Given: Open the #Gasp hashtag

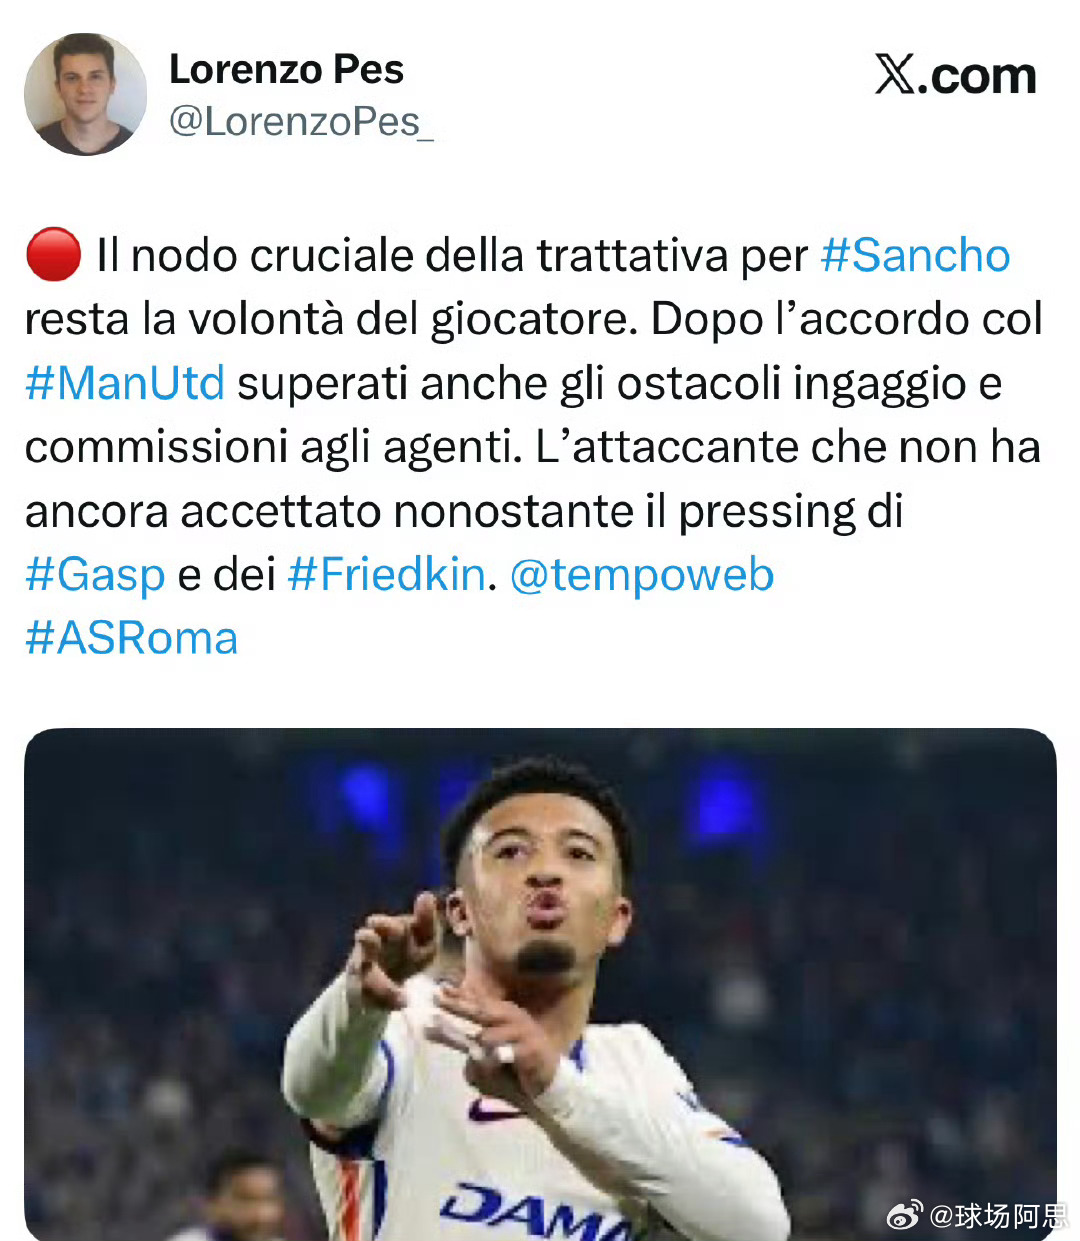Looking at the screenshot, I should (95, 575).
